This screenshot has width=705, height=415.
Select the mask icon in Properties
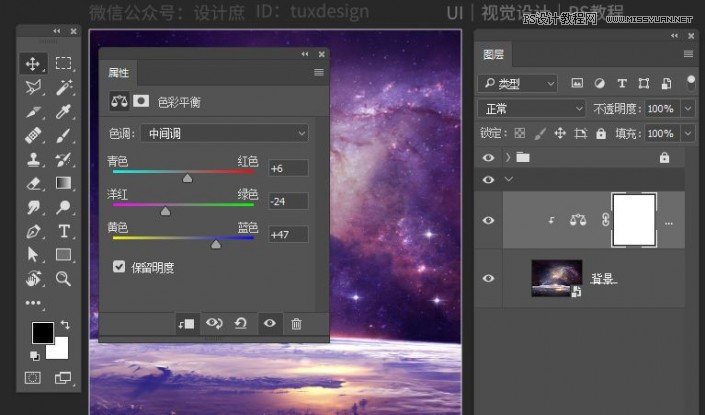click(x=141, y=101)
